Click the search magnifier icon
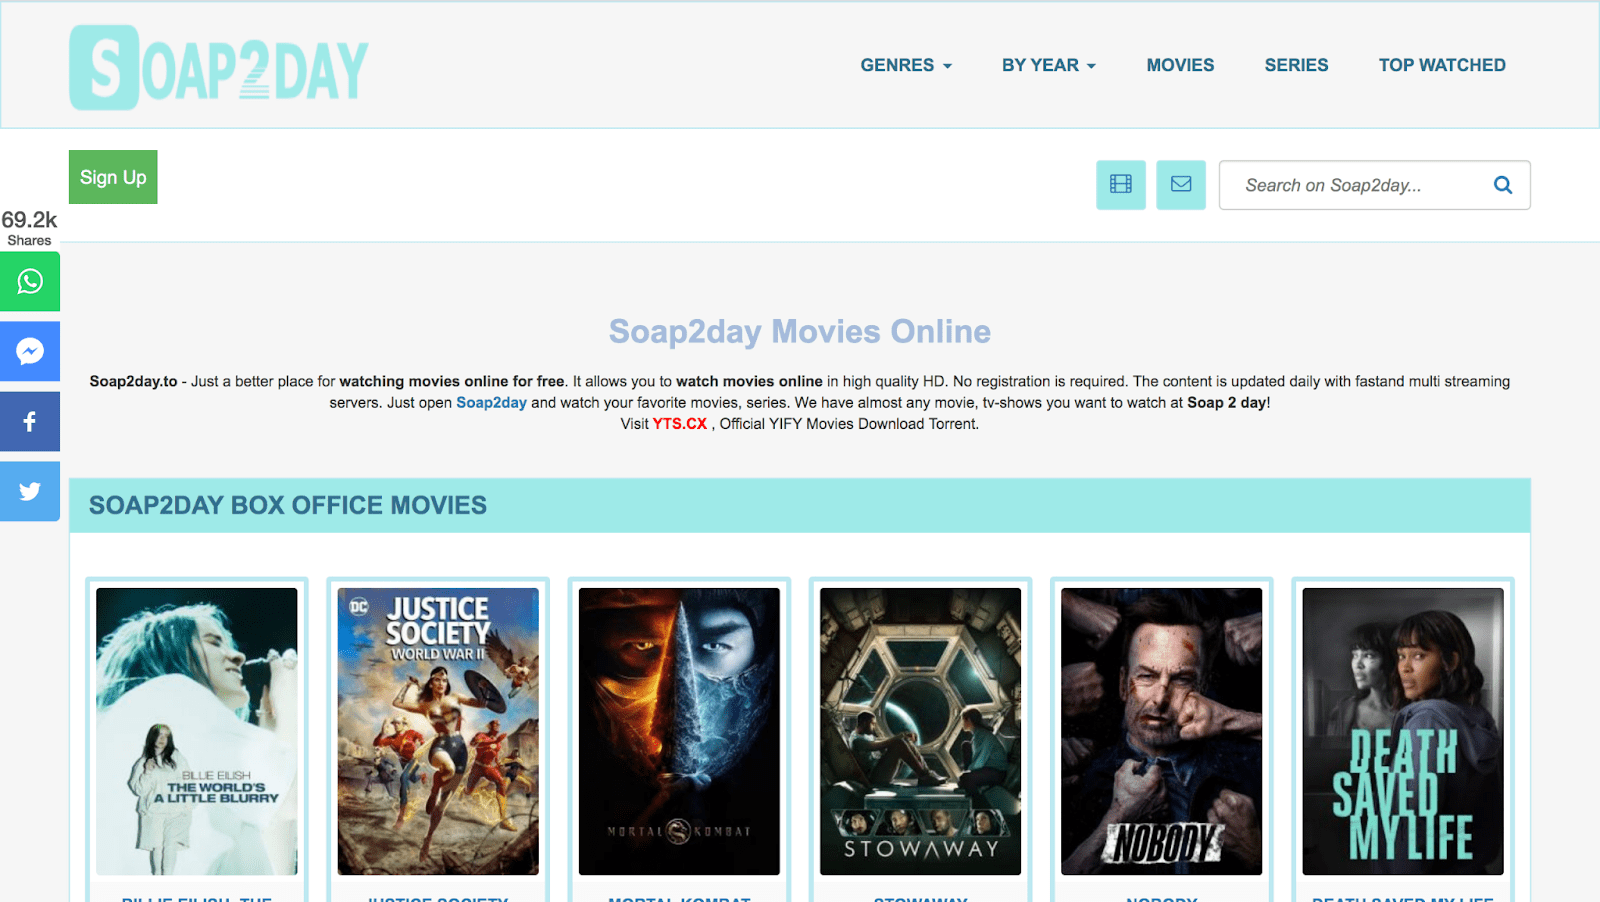The image size is (1600, 902). [x=1503, y=185]
